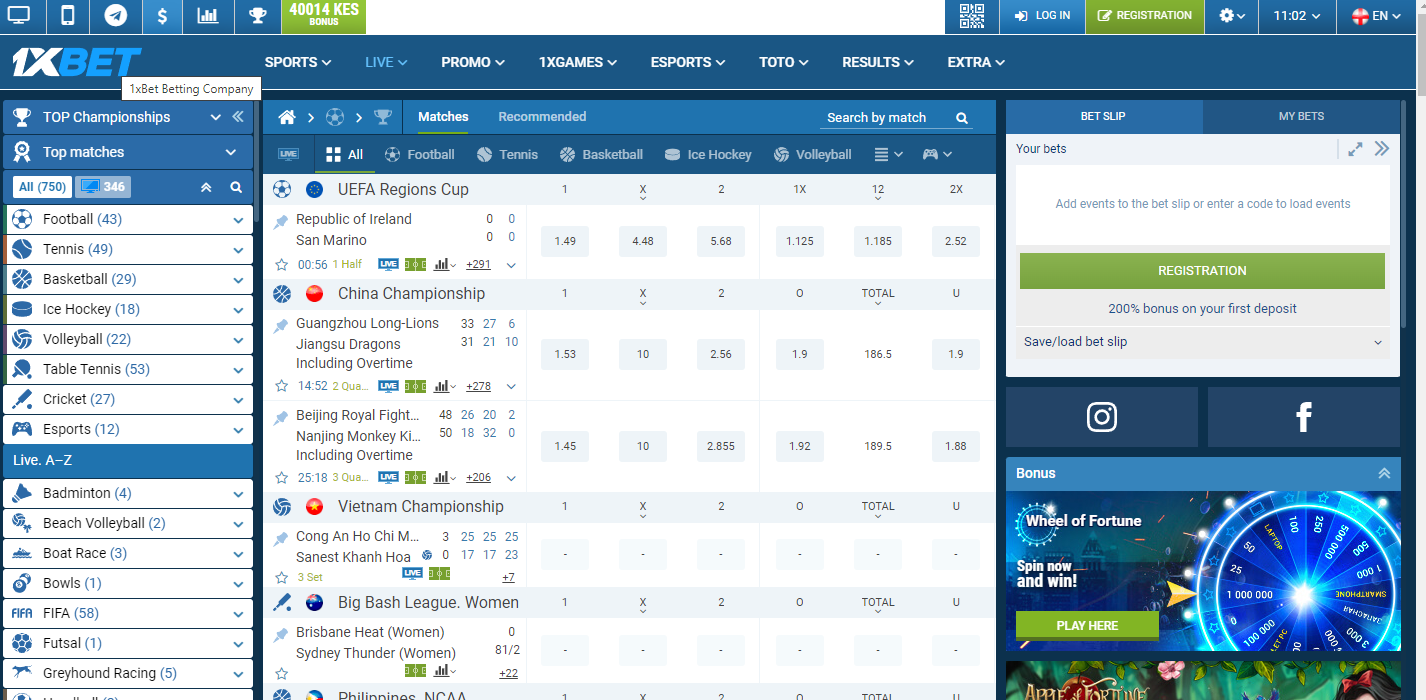This screenshot has width=1426, height=700.
Task: Collapse the left sidebar double-arrow icon
Action: tap(238, 117)
